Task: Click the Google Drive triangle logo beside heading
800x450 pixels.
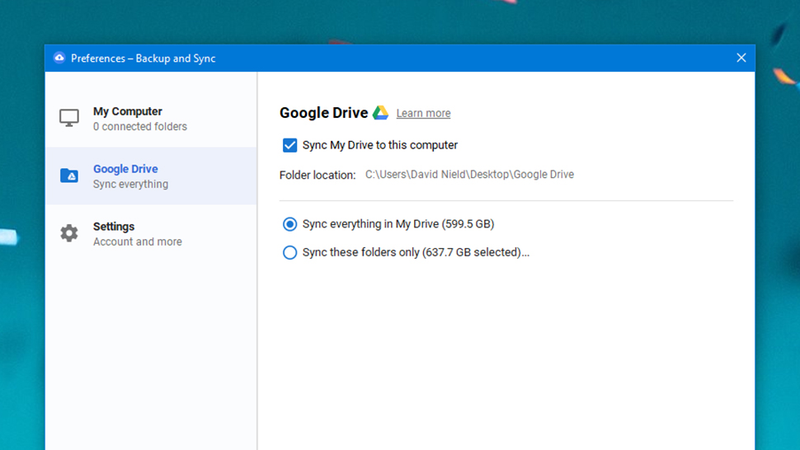Action: [380, 113]
